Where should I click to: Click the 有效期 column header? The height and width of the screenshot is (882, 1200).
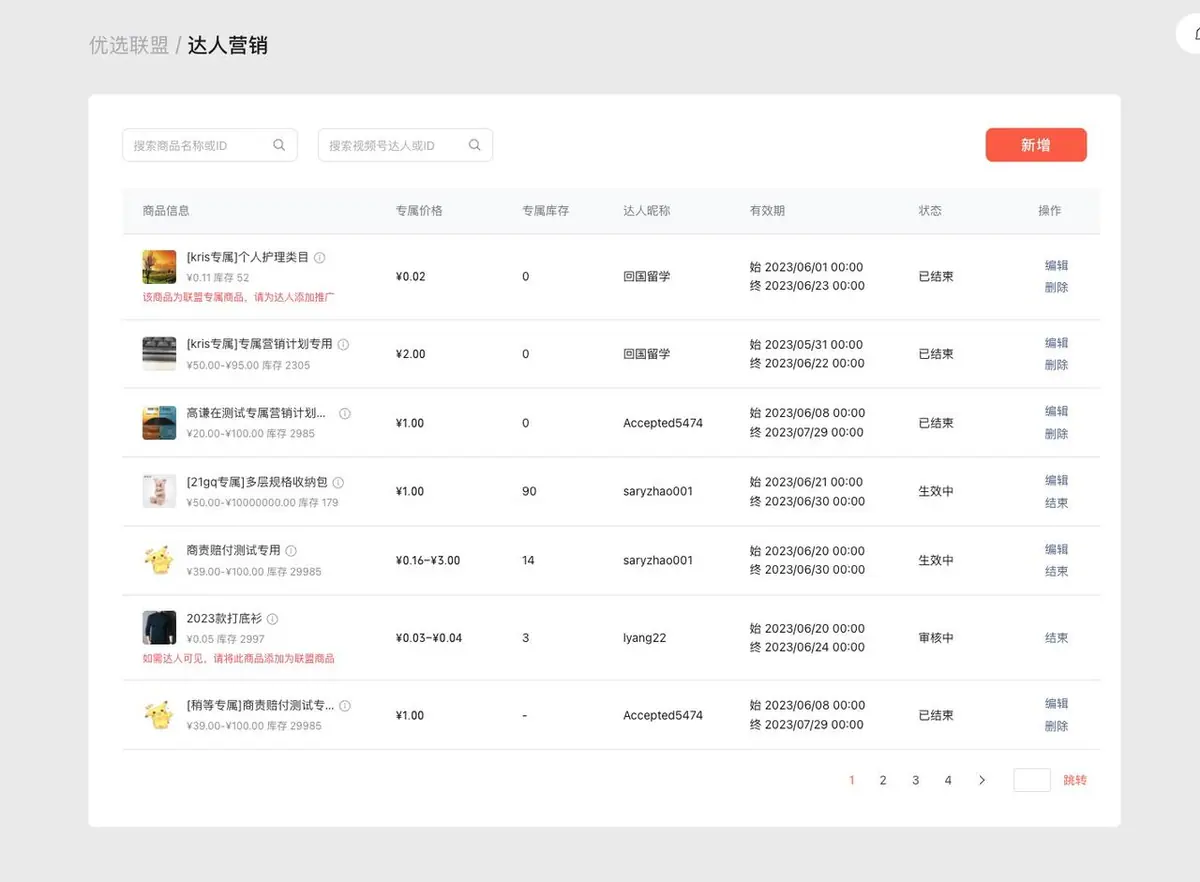tap(767, 211)
